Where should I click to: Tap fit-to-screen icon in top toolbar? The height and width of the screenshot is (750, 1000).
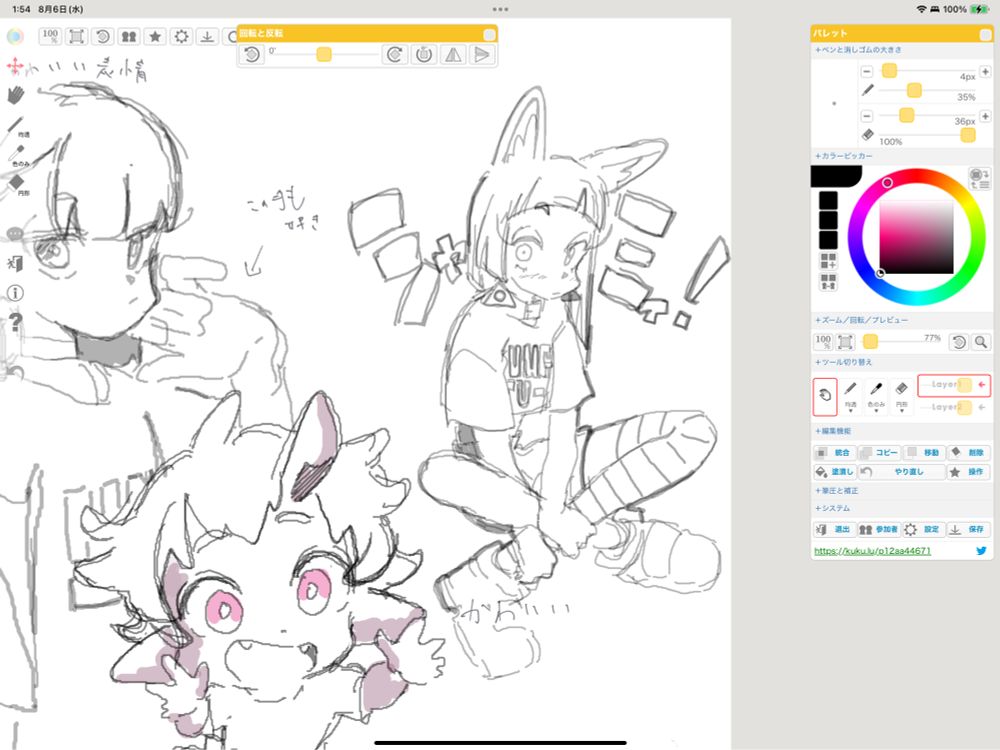tap(77, 36)
